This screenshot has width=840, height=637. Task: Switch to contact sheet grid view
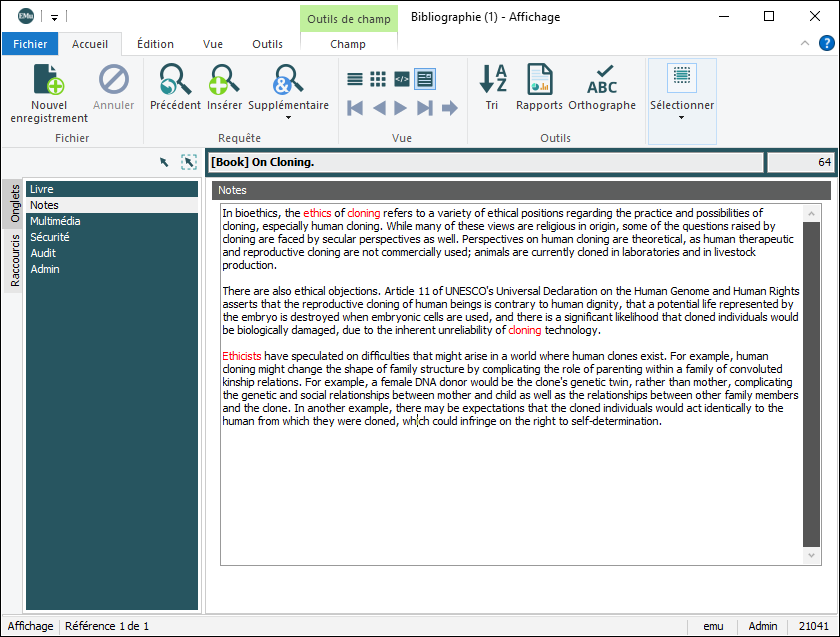378,79
